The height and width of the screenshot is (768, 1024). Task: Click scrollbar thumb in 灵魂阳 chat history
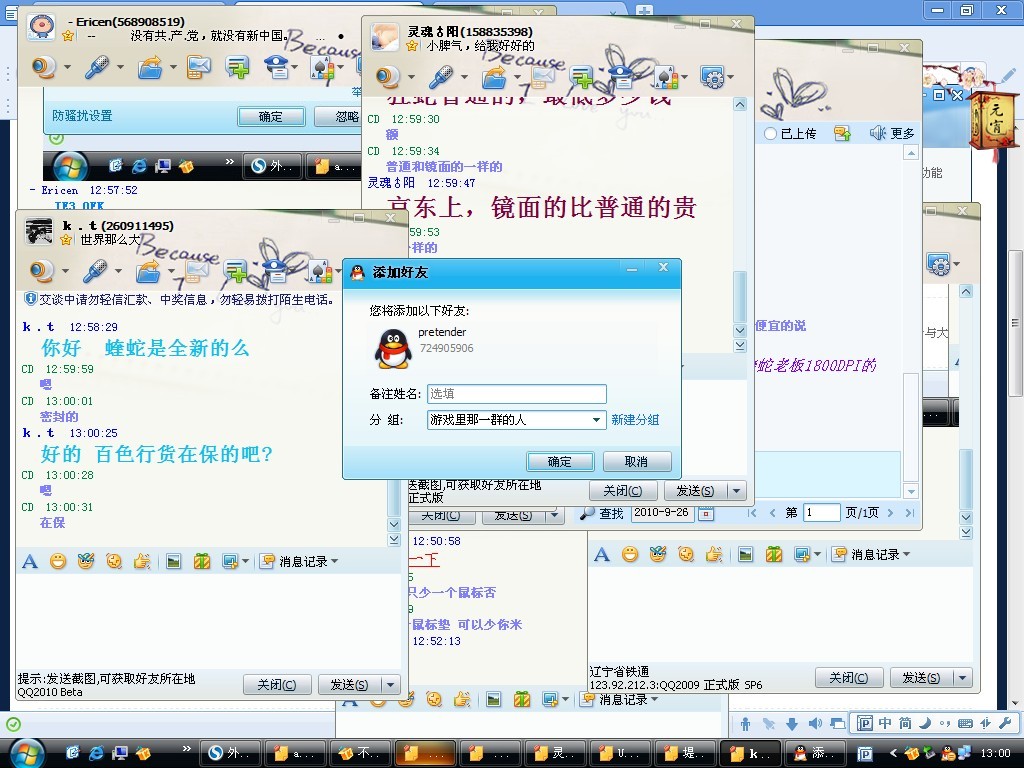pos(740,296)
